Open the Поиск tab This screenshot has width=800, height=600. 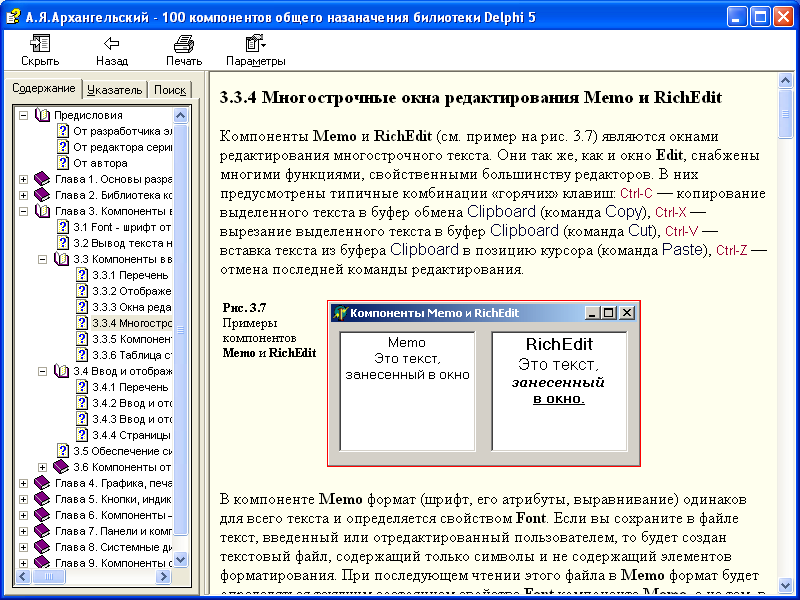tap(170, 90)
